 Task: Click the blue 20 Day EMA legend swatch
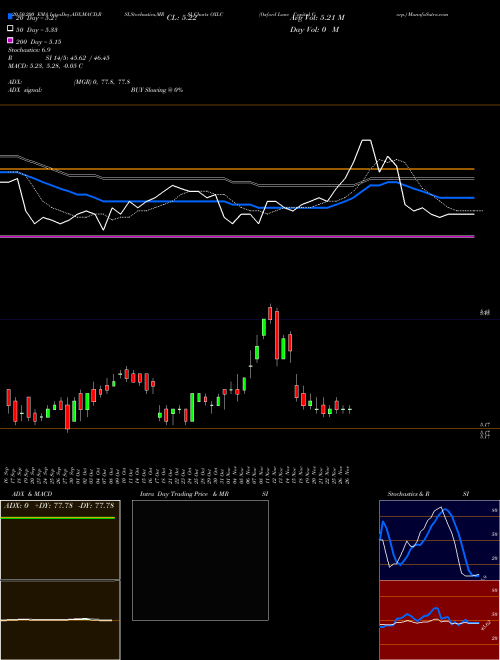tap(10, 17)
